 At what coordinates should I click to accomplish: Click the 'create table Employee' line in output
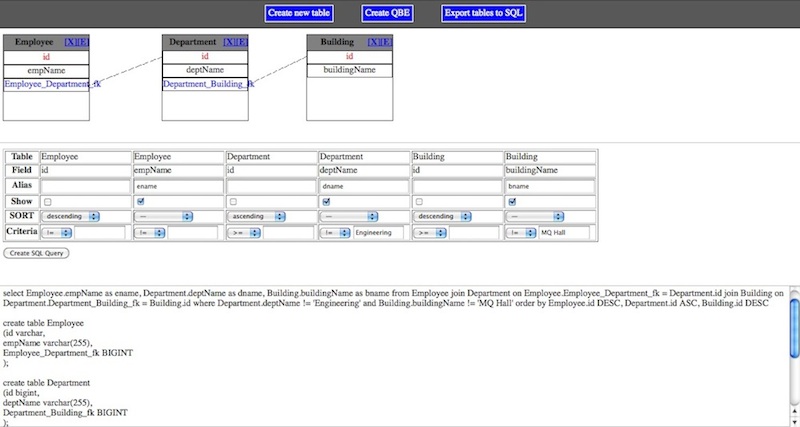pyautogui.click(x=43, y=323)
